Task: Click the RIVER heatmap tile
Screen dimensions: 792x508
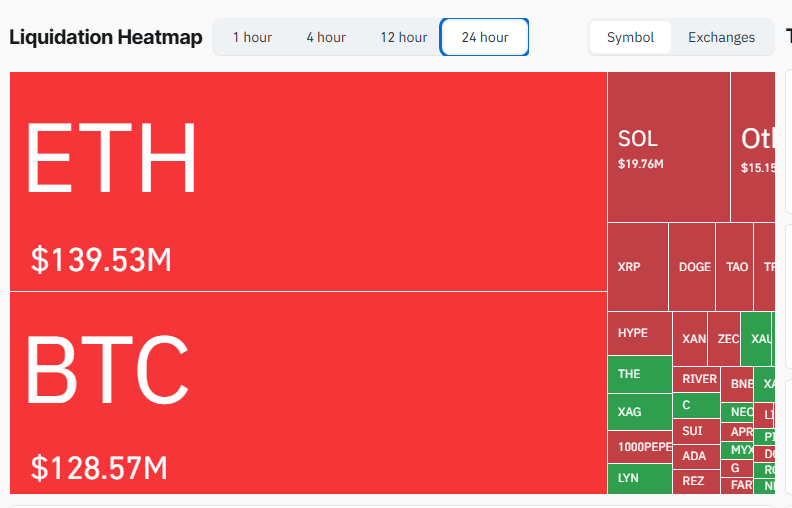Action: click(698, 379)
